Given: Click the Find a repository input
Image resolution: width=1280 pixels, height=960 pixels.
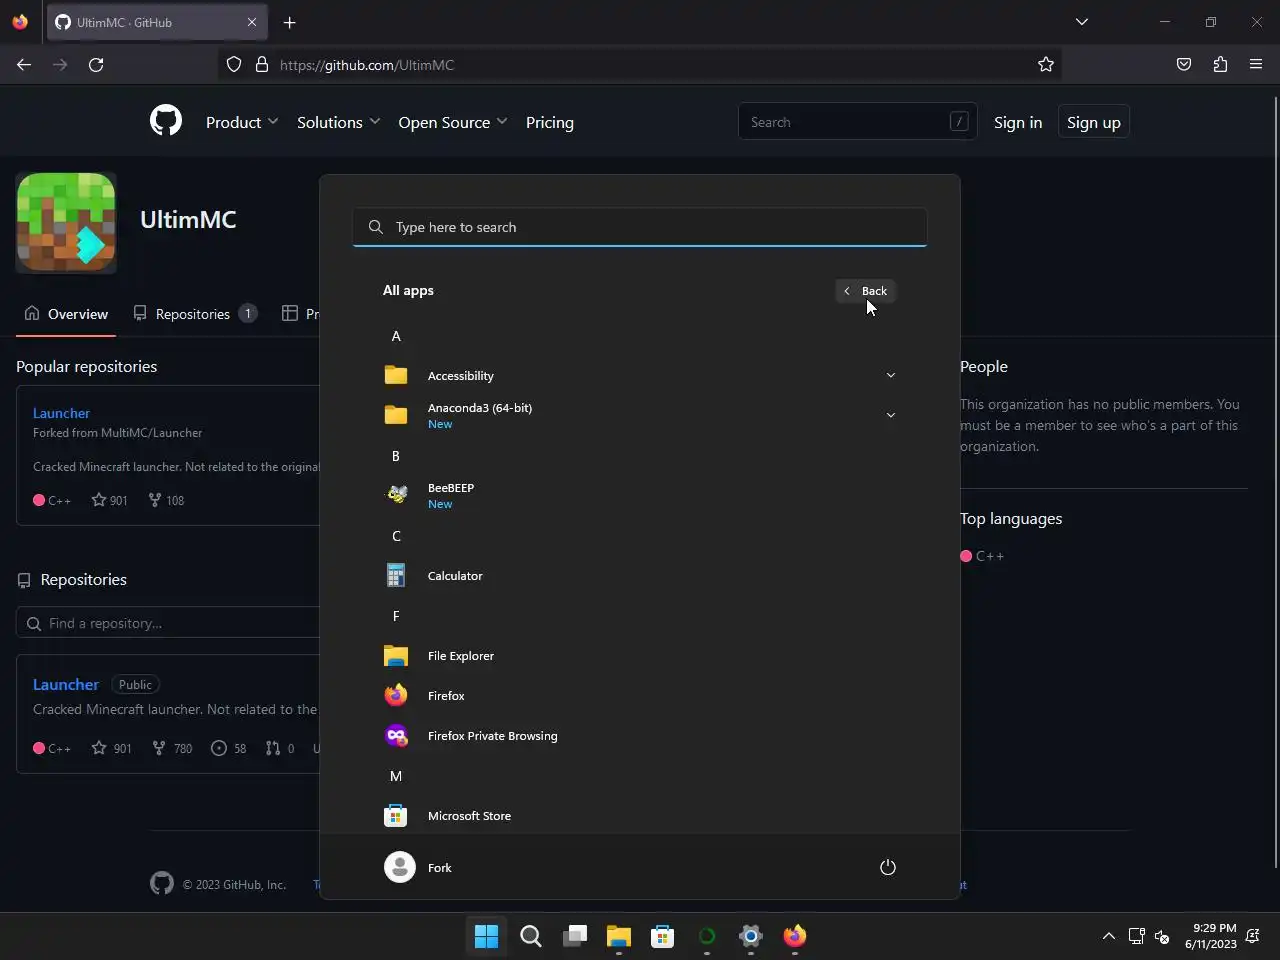Looking at the screenshot, I should coord(170,623).
